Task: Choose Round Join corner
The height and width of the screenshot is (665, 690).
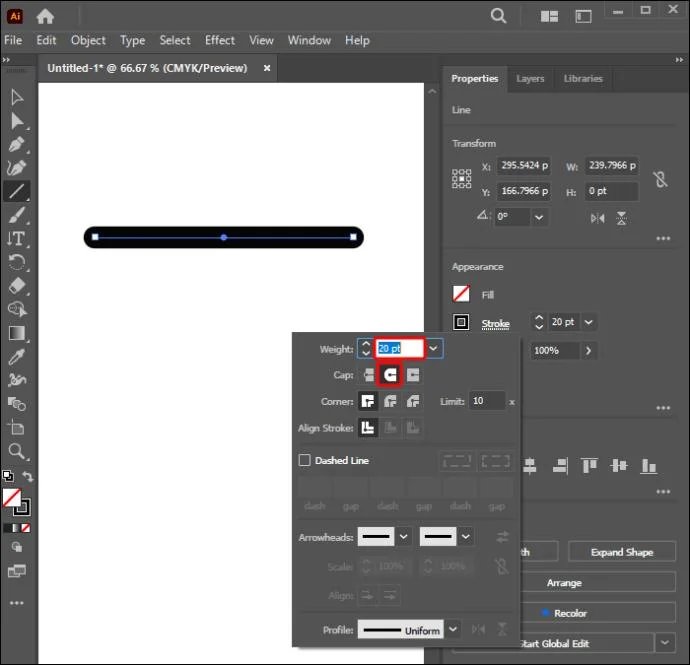Action: coord(390,401)
